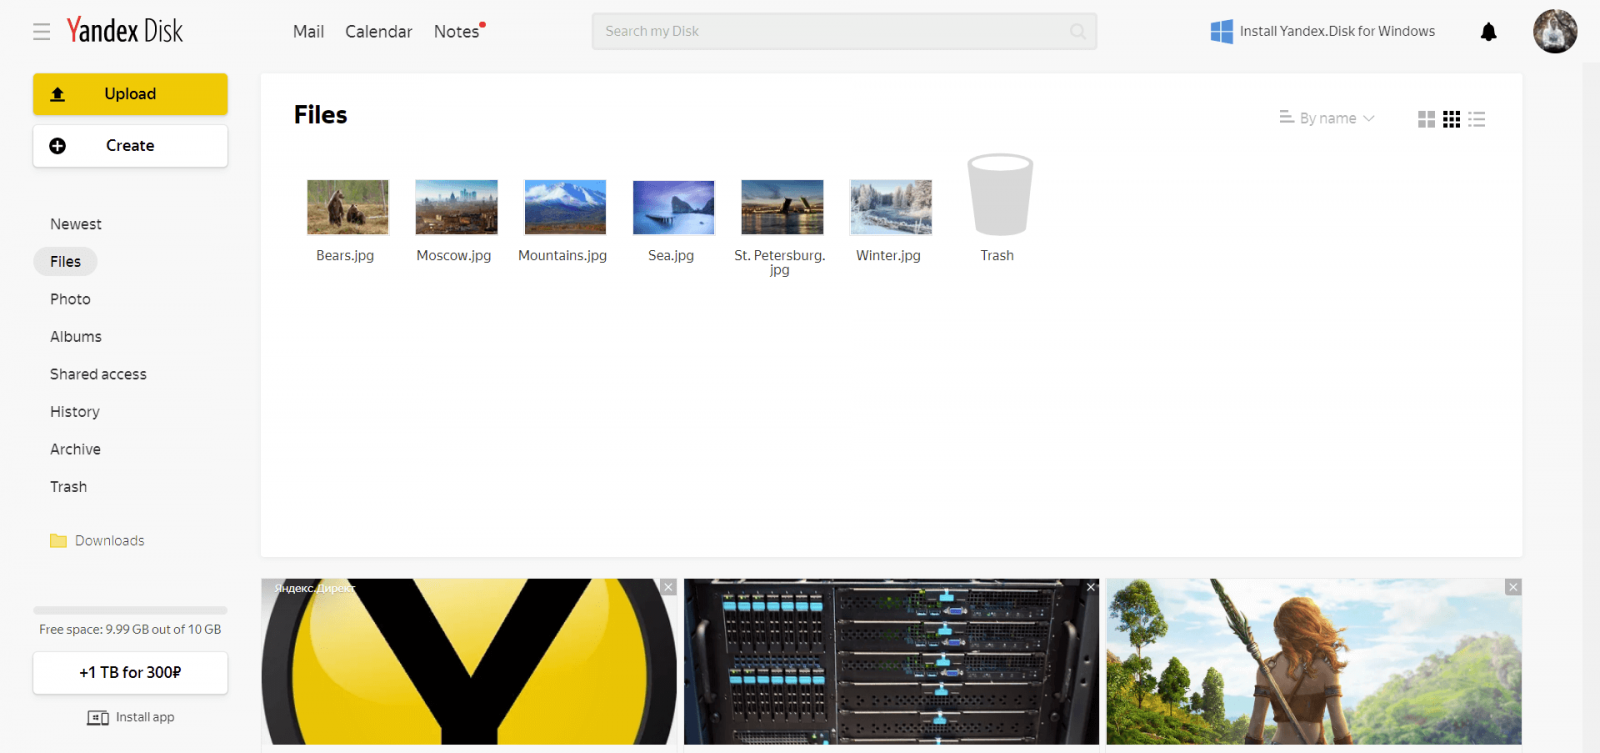Click the free space storage bar
The width and height of the screenshot is (1600, 753).
(x=130, y=610)
